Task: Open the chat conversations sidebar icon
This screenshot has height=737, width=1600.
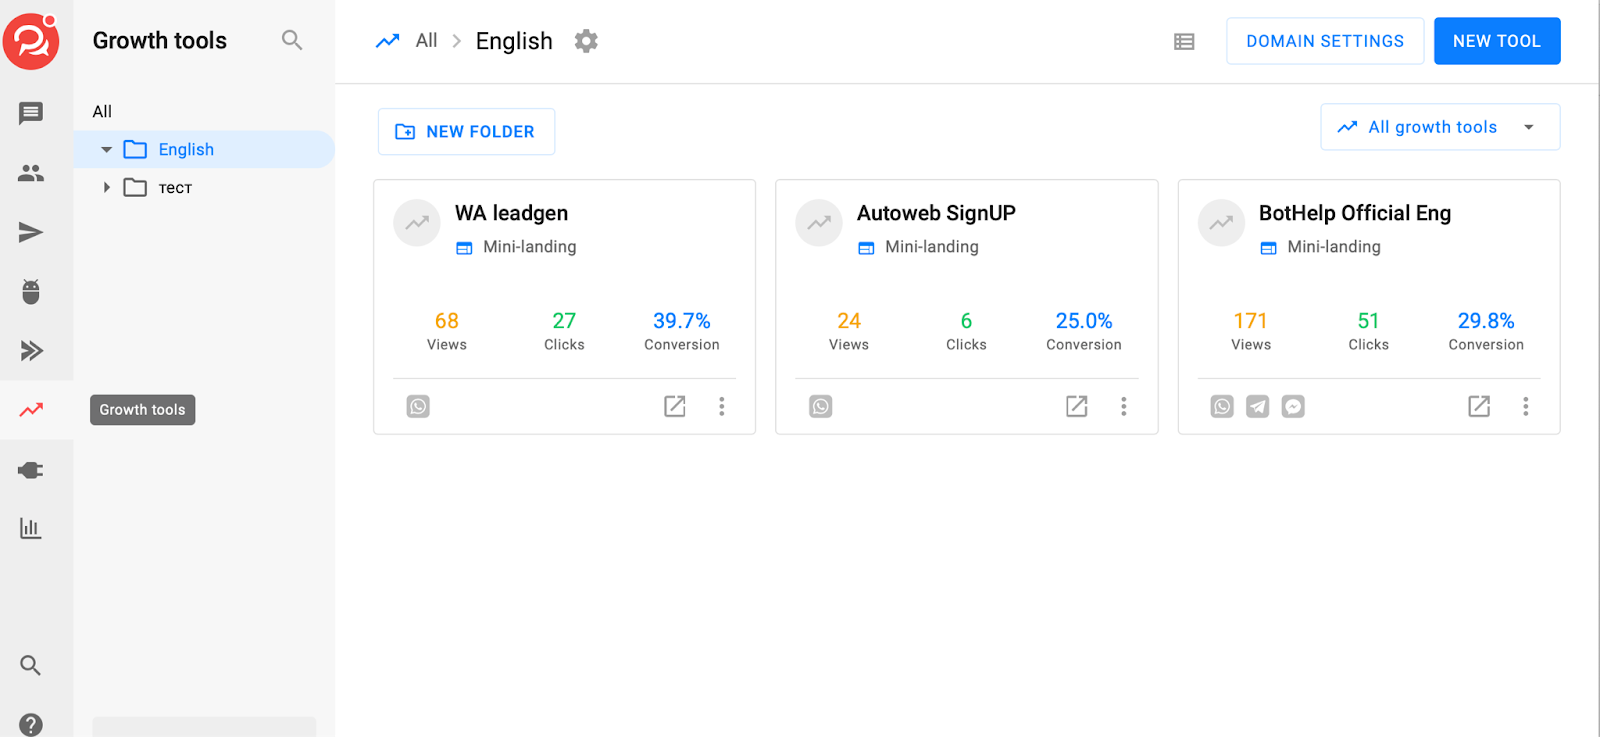Action: click(31, 113)
